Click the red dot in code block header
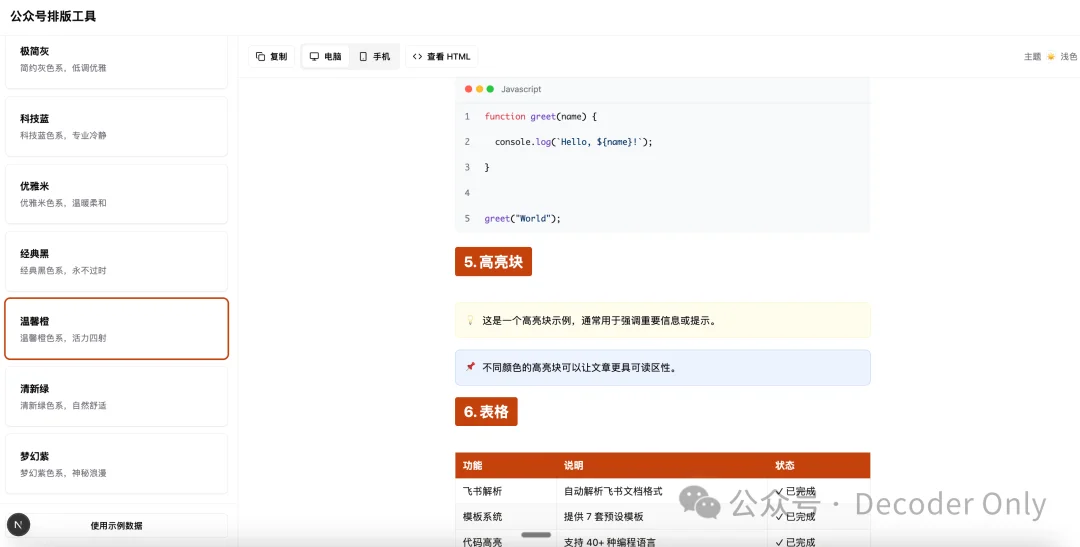Viewport: 1080px width, 547px height. [468, 89]
